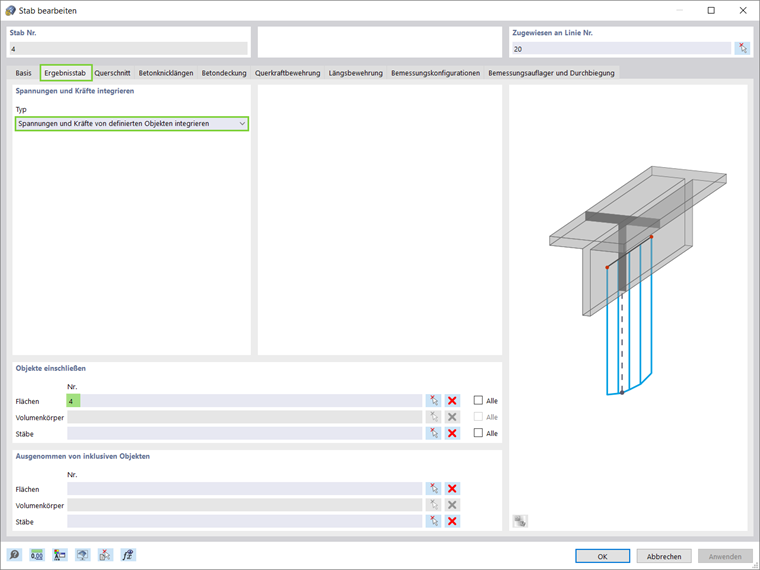Select Volumenkörper graphically in Objekte einschließen

coord(433,417)
